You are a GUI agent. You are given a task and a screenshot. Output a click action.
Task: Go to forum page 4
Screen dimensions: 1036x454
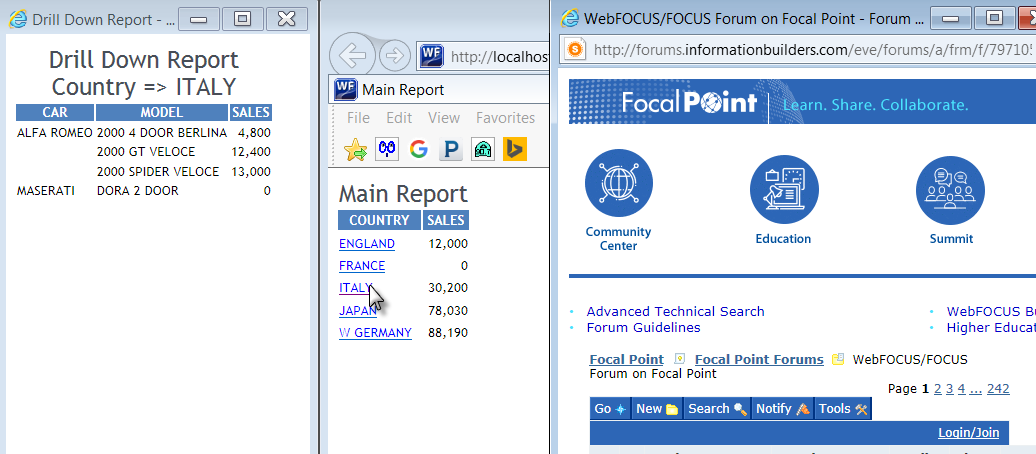[x=961, y=389]
